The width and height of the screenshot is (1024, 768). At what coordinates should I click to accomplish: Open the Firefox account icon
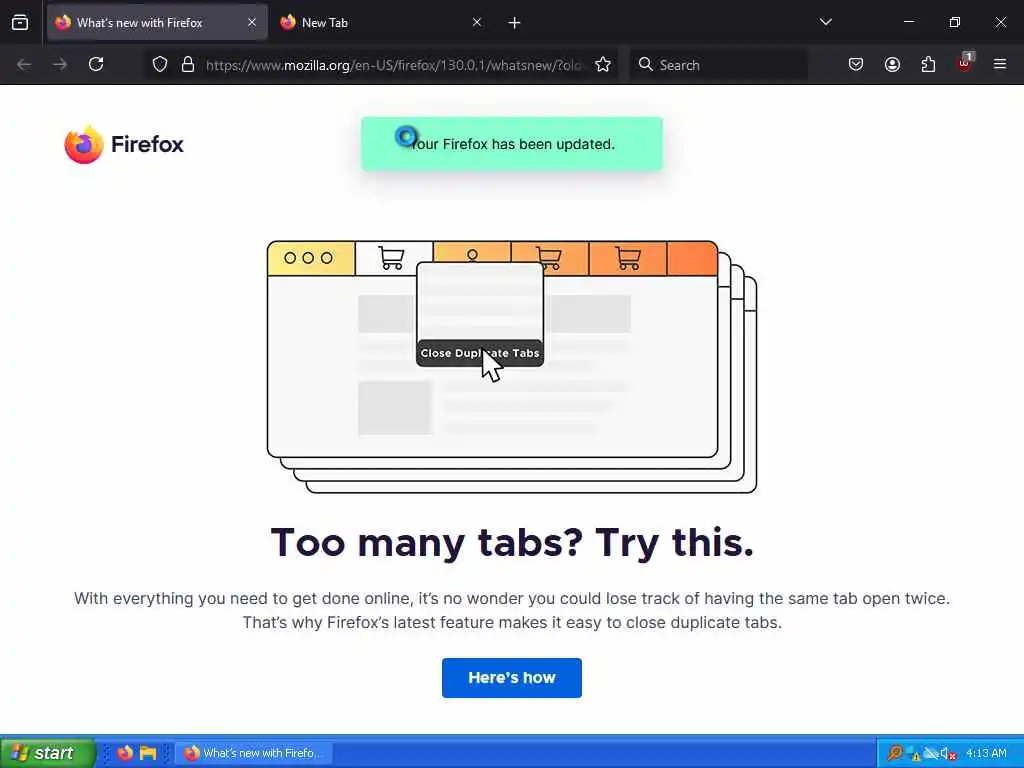pos(892,64)
